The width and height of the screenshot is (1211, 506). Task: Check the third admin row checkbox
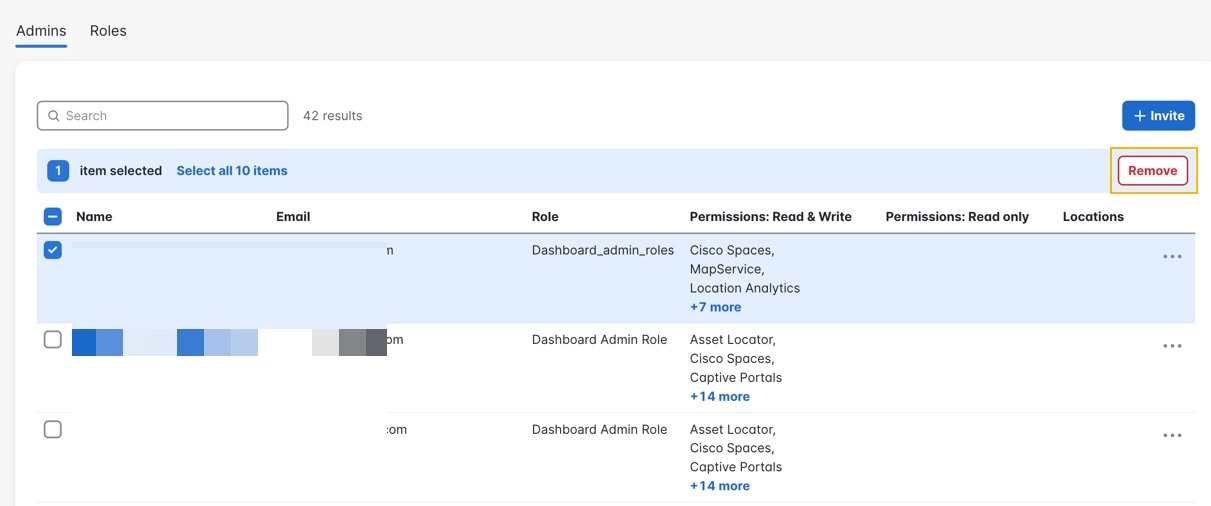click(53, 429)
